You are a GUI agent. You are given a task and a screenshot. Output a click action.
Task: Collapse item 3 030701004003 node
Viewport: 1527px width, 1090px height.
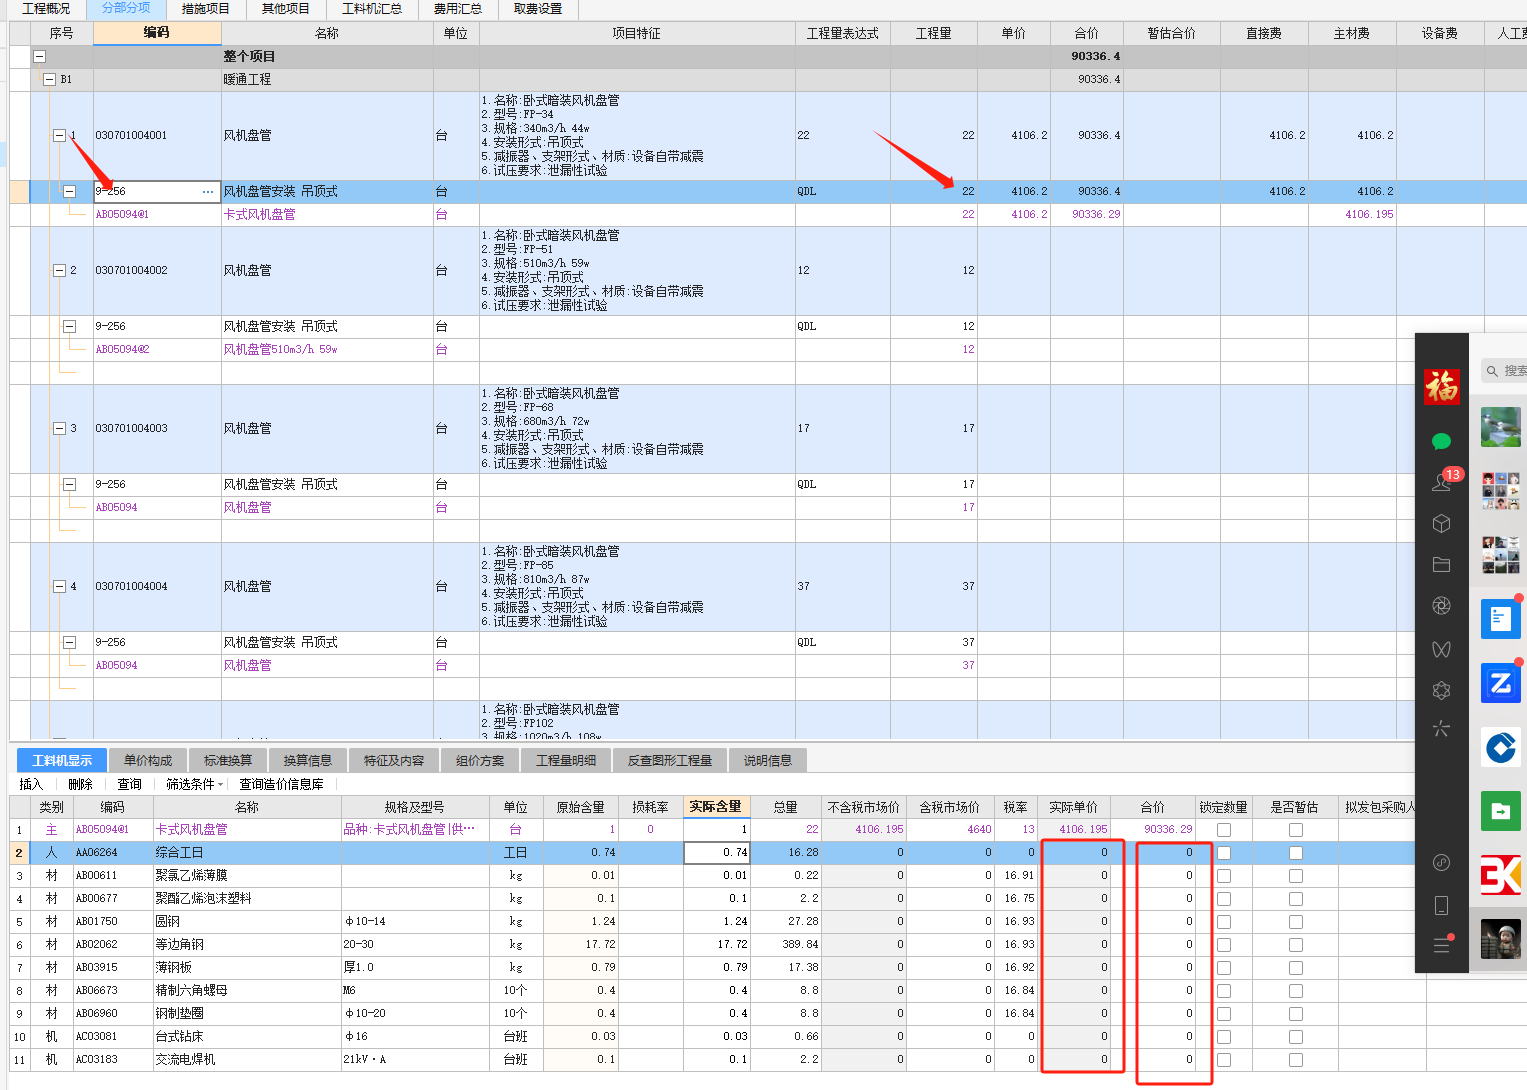(59, 428)
